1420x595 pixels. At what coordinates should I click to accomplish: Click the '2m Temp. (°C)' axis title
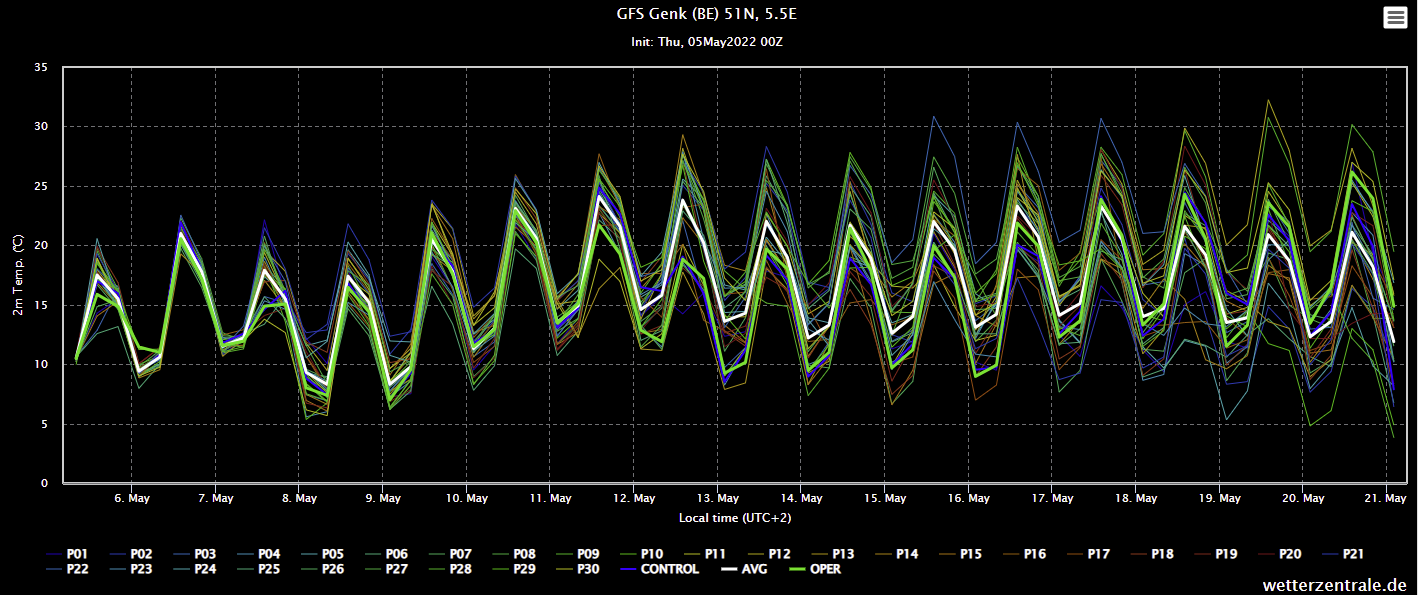19,275
